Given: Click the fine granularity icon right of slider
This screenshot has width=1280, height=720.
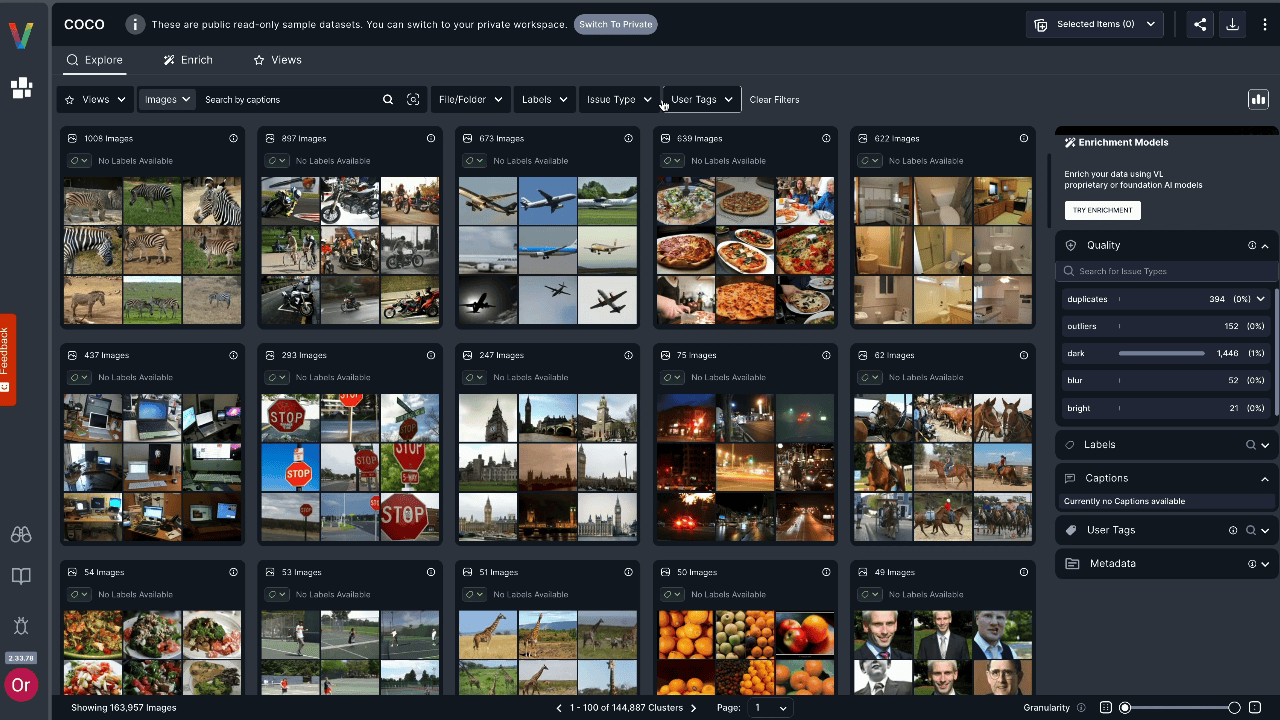Looking at the screenshot, I should [1255, 707].
